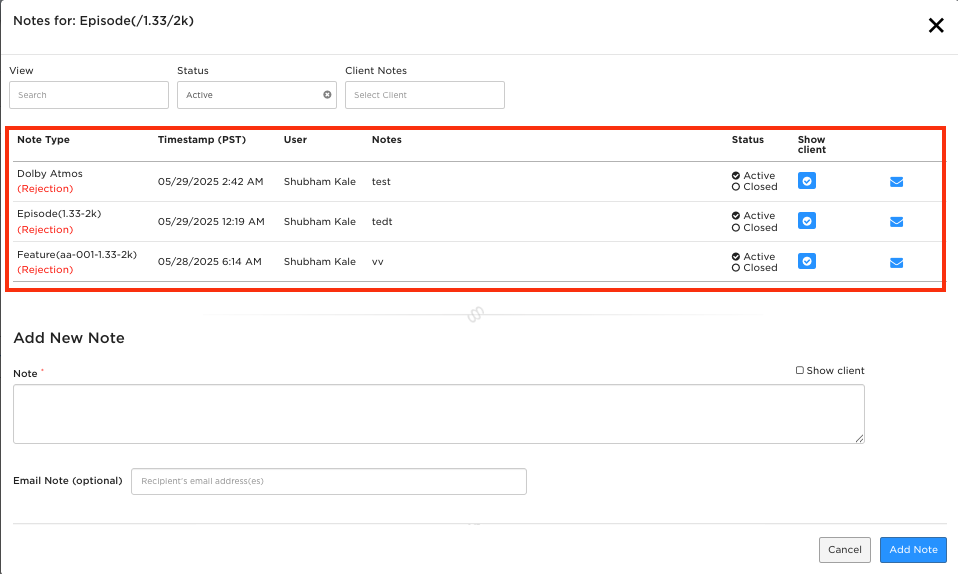Toggle Show client for Feature(aa-001-1.33-2k) note
This screenshot has height=574, width=958.
point(806,261)
